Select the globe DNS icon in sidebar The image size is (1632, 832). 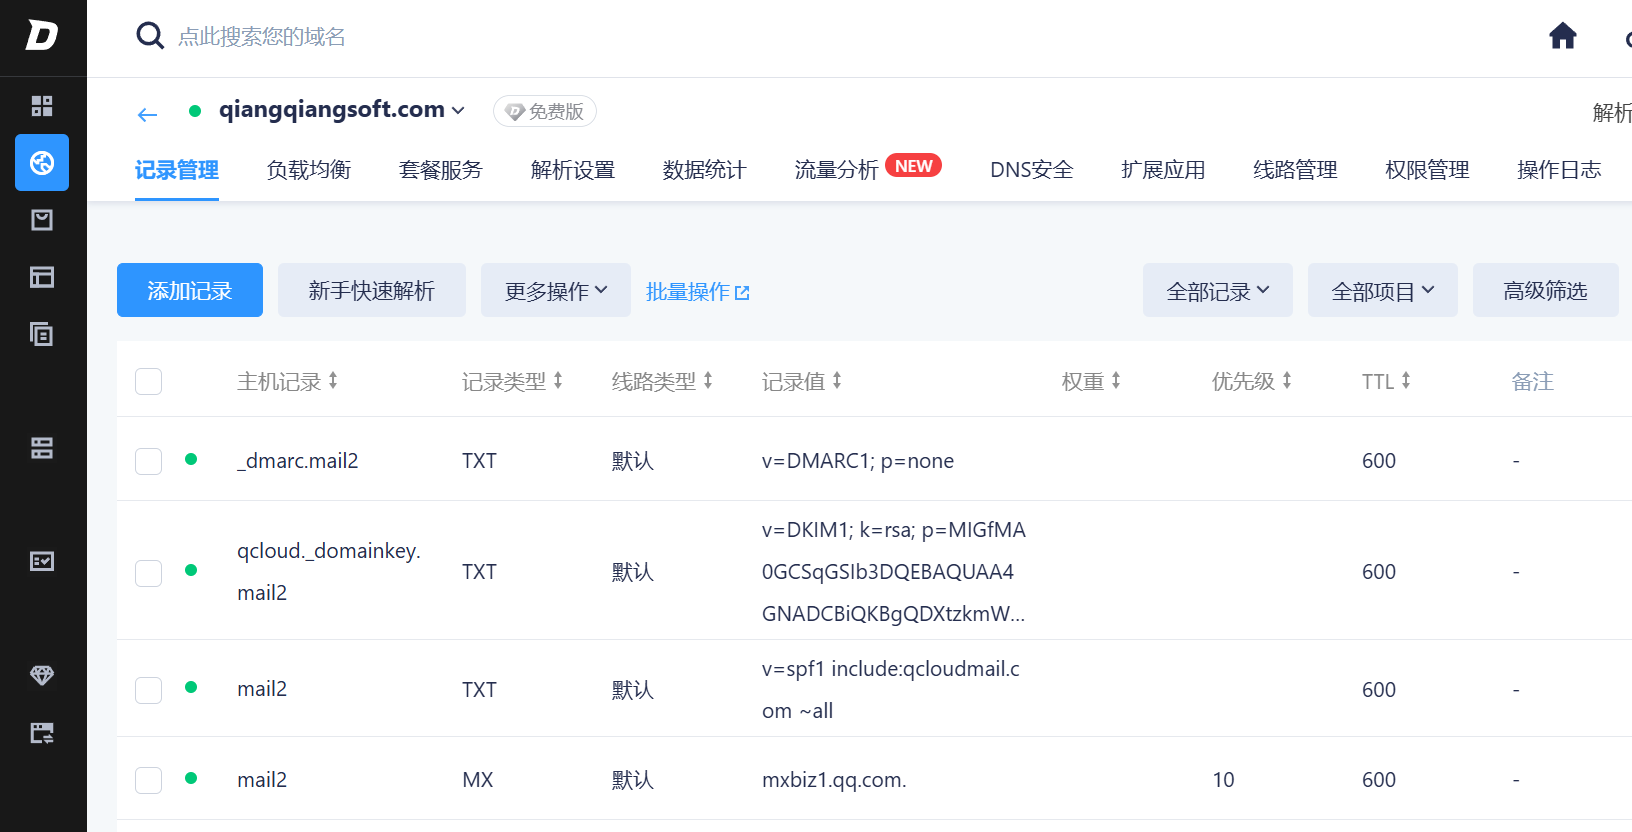point(42,163)
